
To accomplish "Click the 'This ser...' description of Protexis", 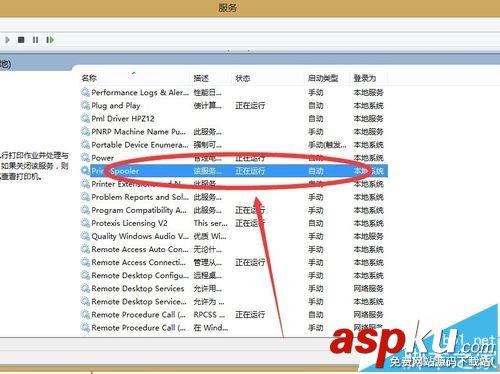I will pyautogui.click(x=210, y=223).
